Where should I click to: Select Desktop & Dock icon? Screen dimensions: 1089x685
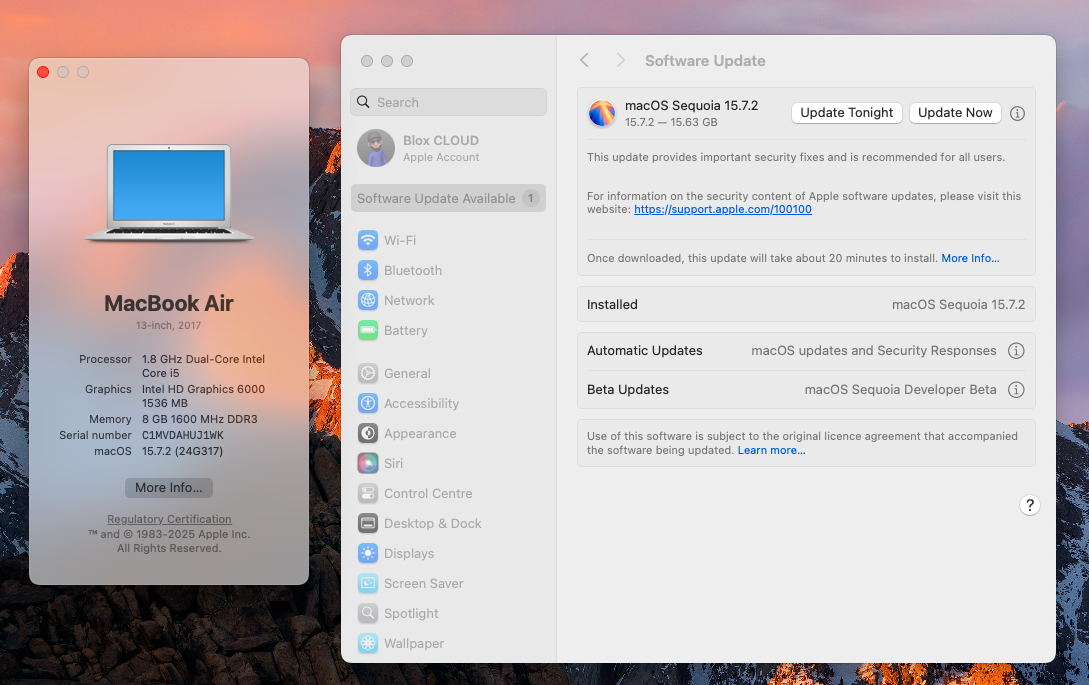pos(367,523)
